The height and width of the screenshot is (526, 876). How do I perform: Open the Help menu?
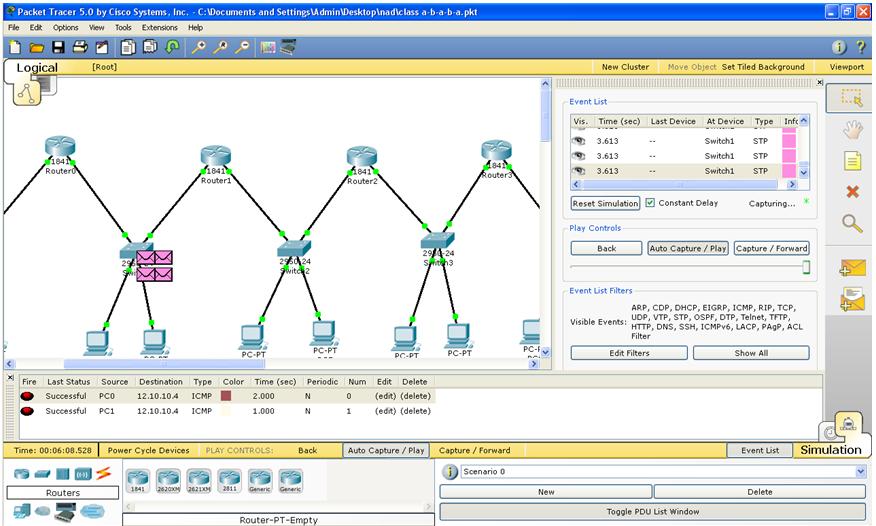(x=195, y=27)
